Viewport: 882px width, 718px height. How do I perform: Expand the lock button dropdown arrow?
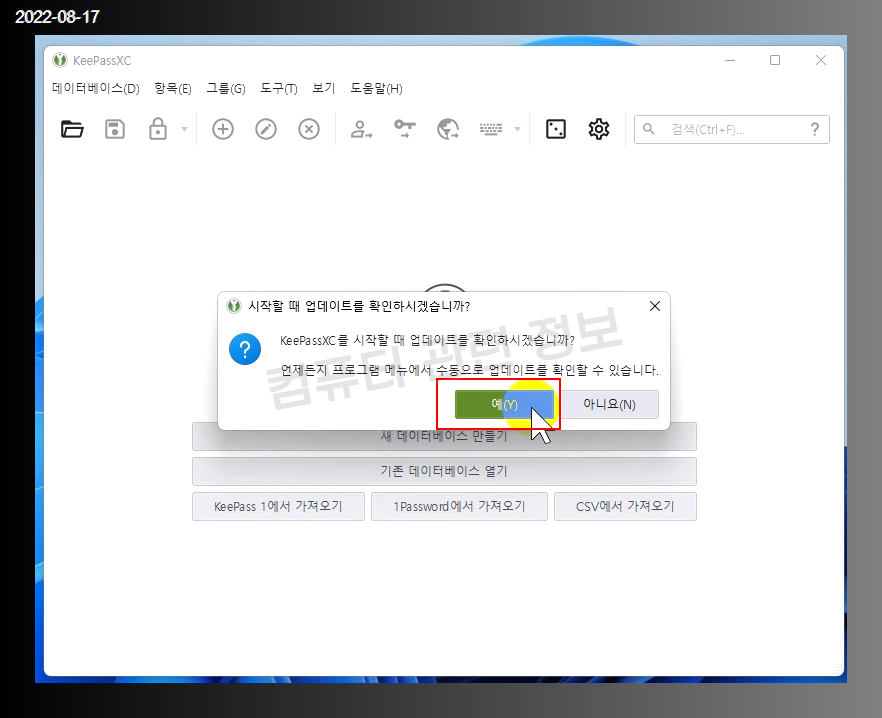click(x=184, y=129)
